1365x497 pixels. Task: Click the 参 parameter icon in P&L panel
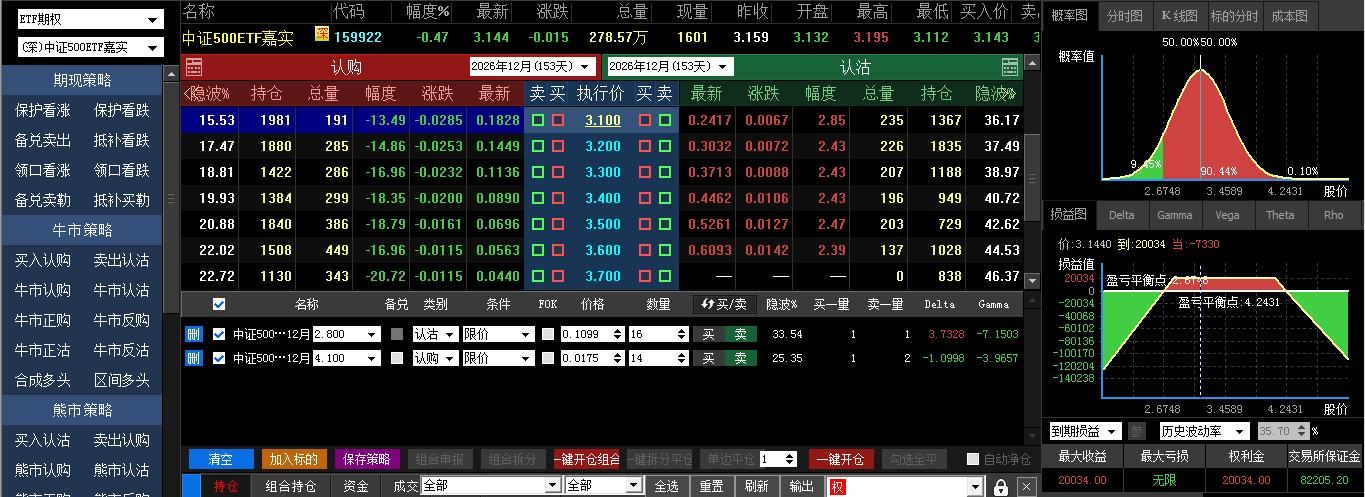[1137, 431]
